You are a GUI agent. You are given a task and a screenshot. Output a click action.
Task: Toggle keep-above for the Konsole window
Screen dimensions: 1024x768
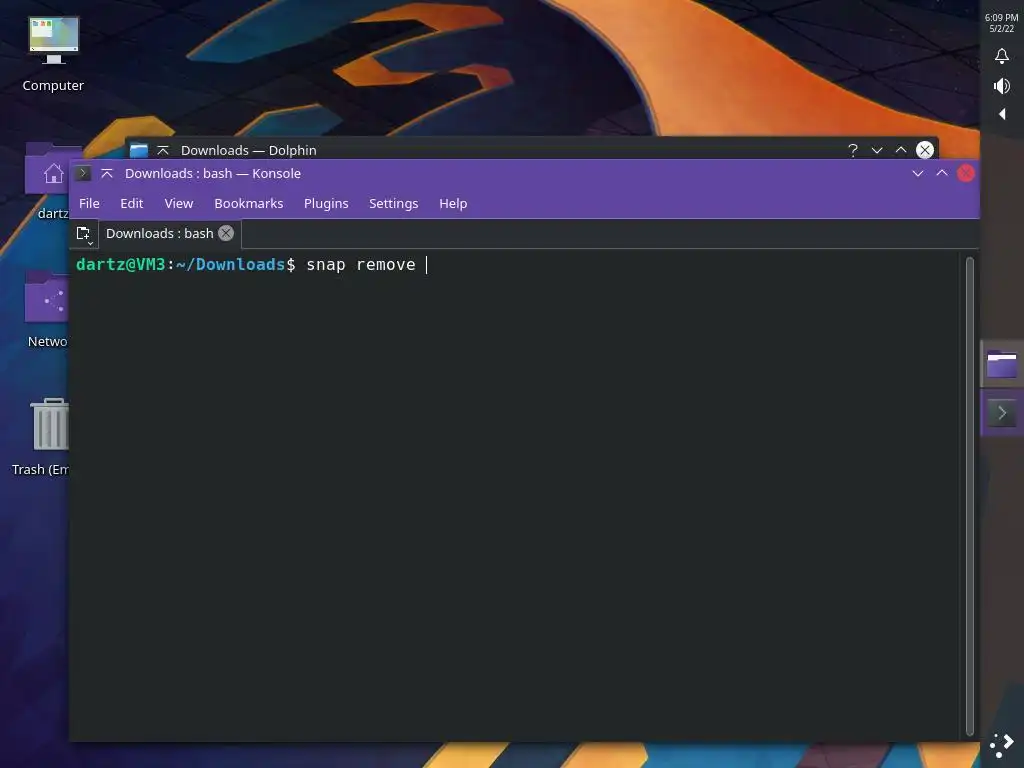click(x=107, y=173)
